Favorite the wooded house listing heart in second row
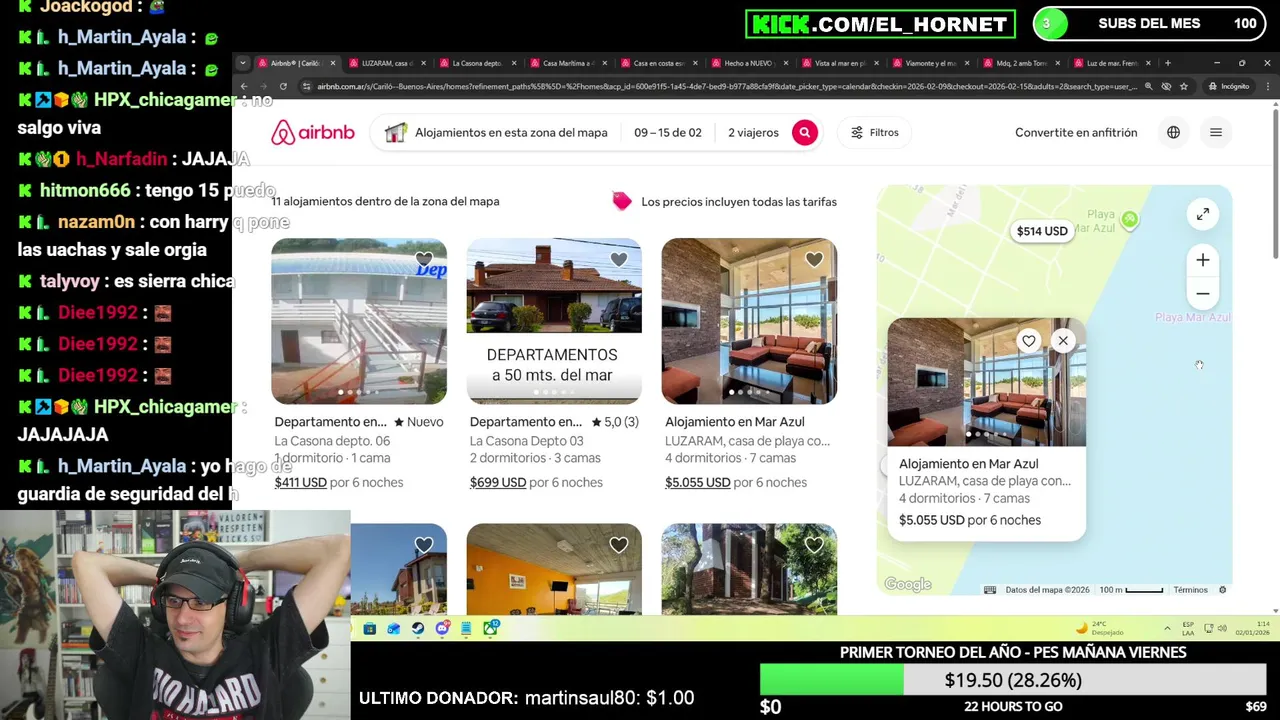The height and width of the screenshot is (720, 1280). pos(814,545)
